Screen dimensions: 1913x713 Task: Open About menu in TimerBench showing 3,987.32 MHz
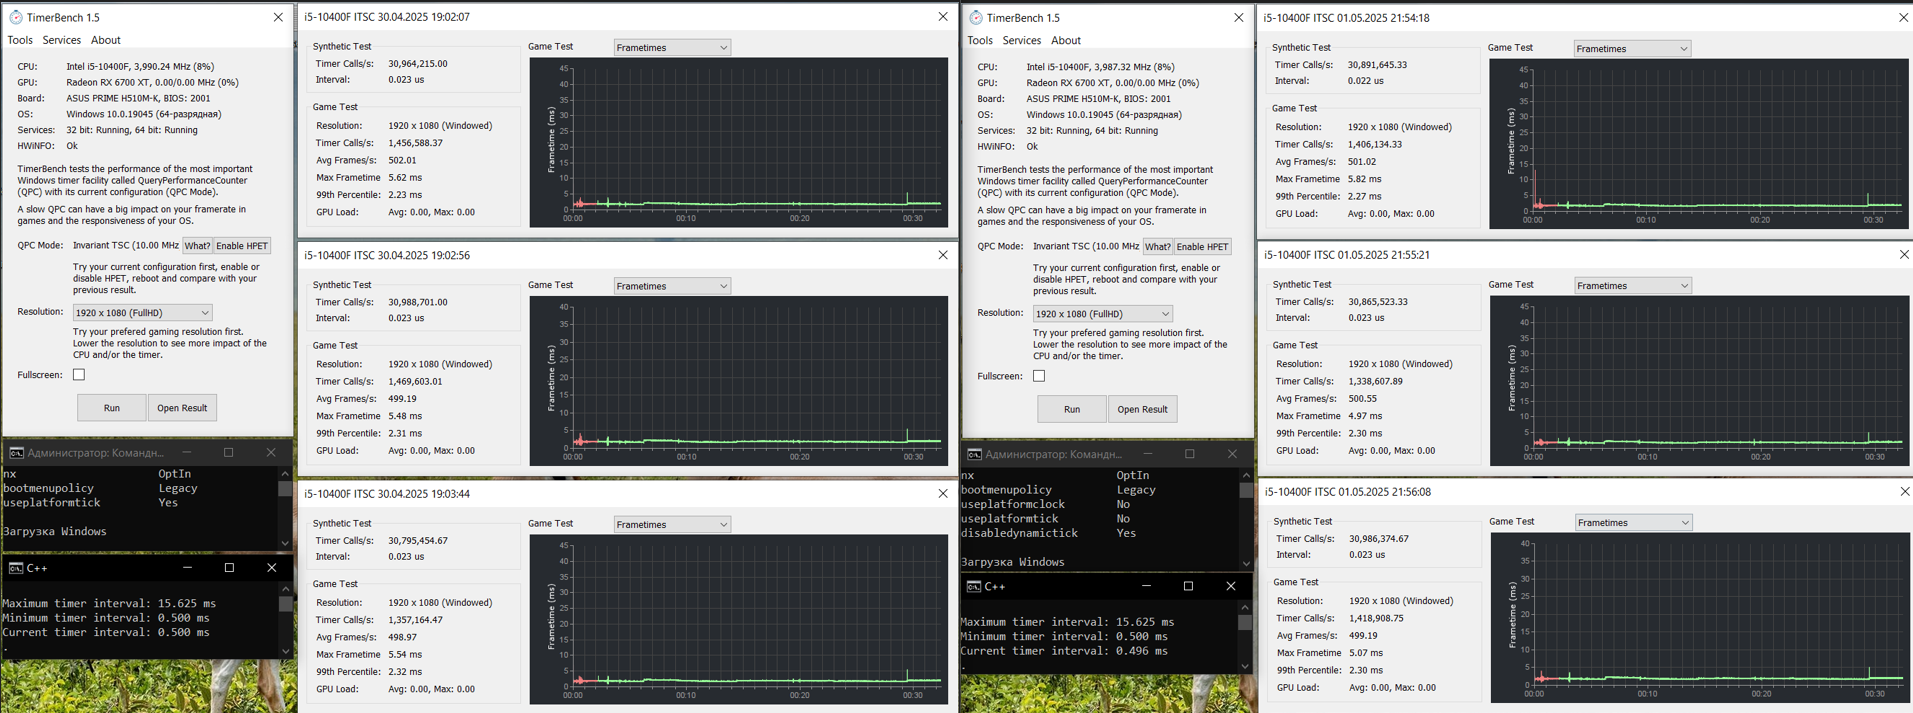(x=1065, y=40)
